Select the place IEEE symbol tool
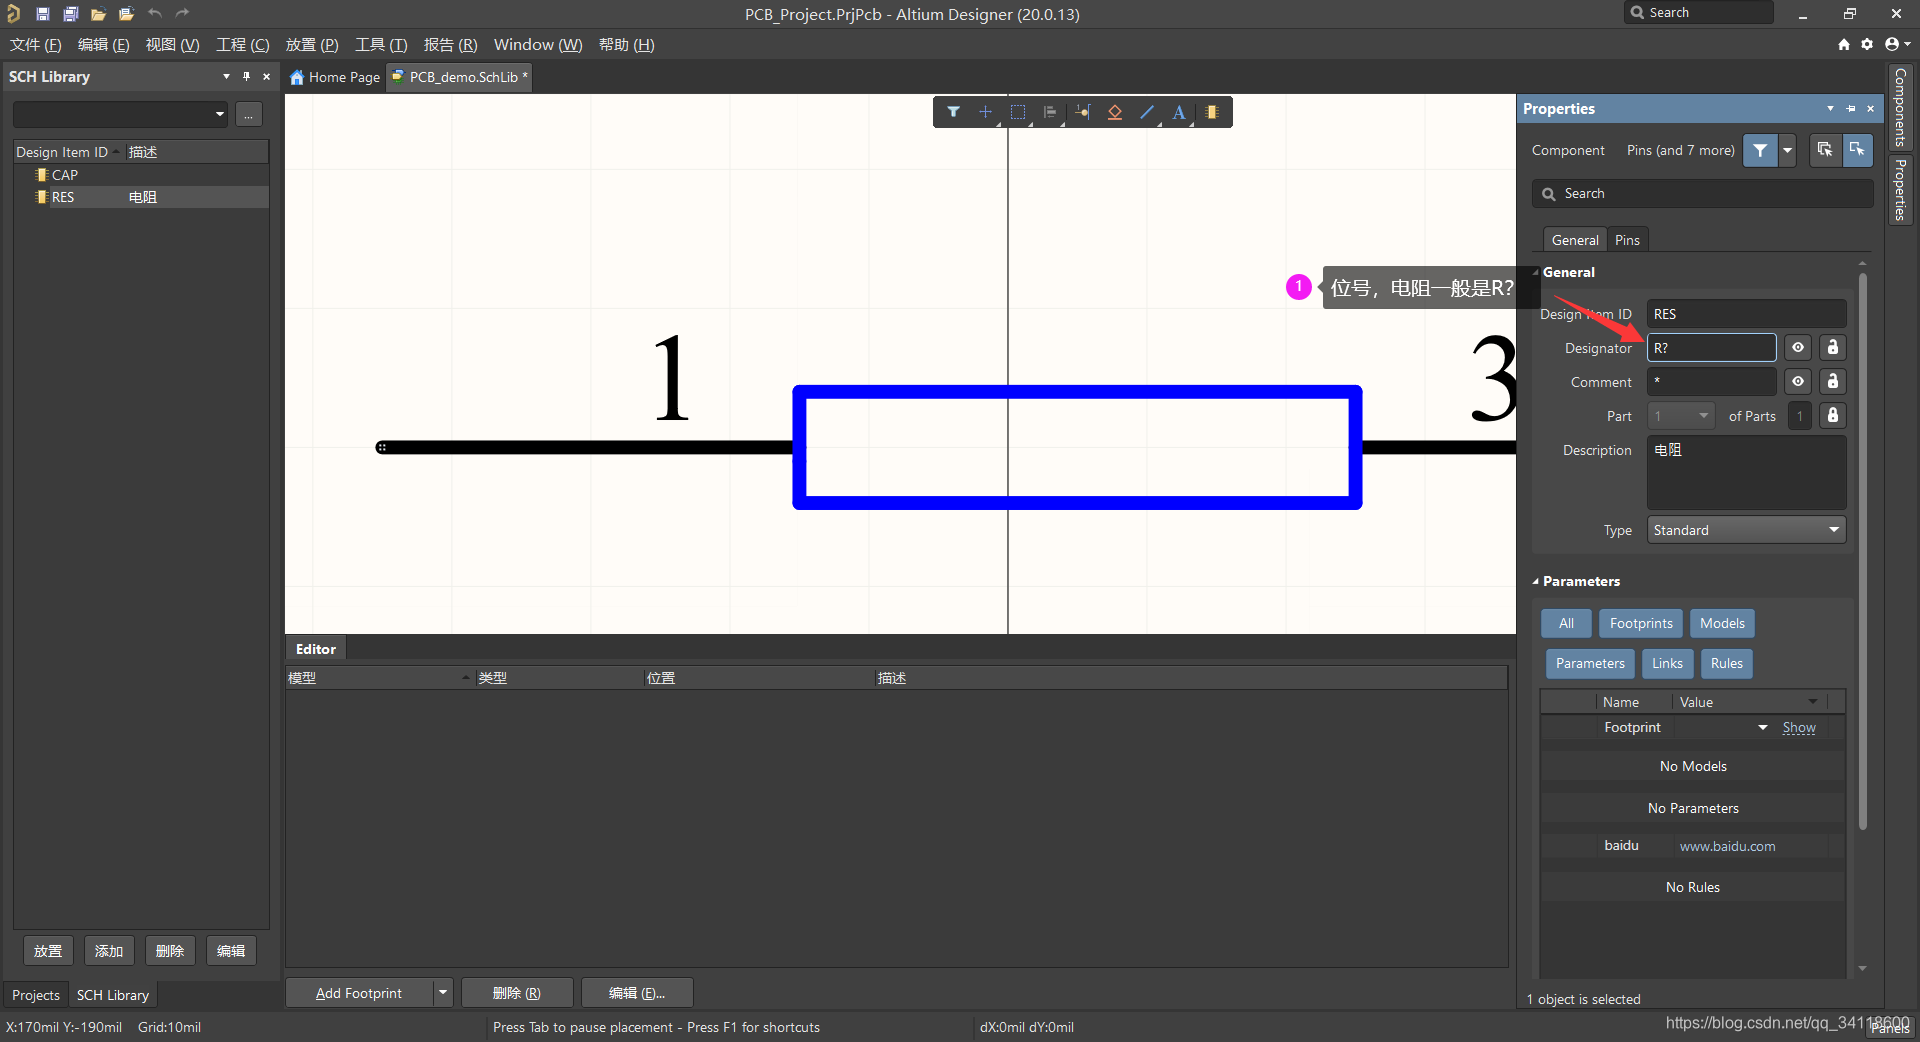The width and height of the screenshot is (1920, 1042). [x=1115, y=112]
